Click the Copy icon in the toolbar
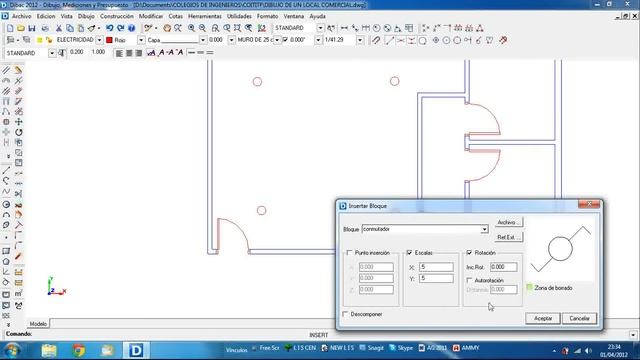Viewport: 640px width, 360px height. (x=70, y=28)
